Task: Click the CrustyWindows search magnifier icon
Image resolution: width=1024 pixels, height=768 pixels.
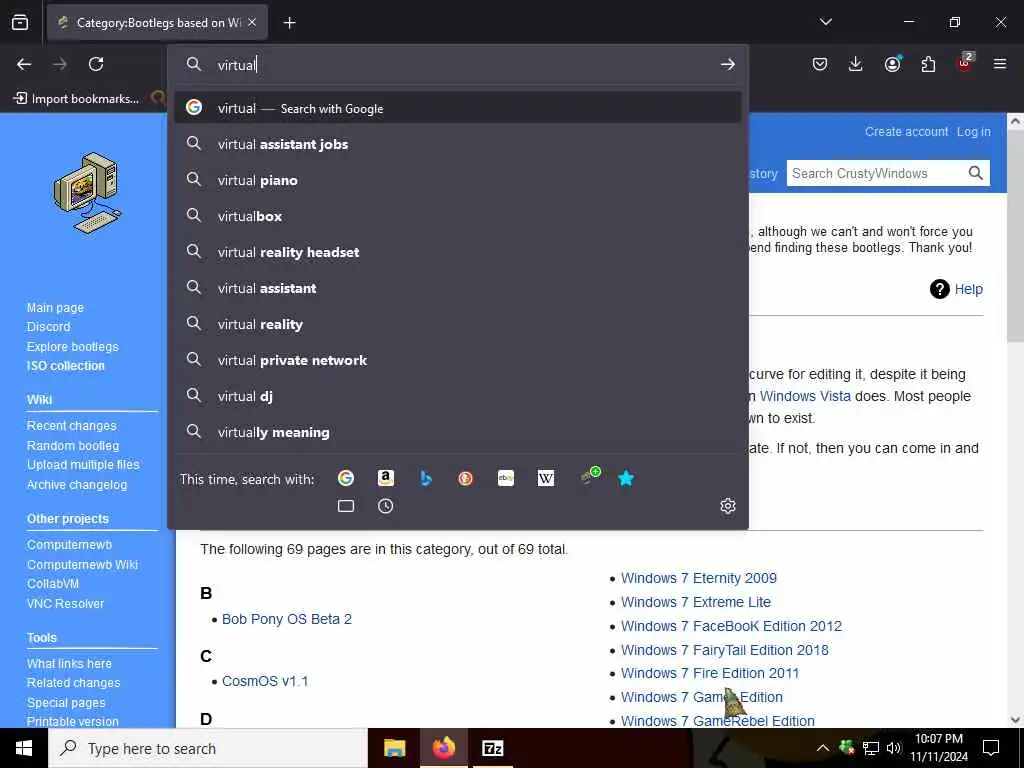Action: 975,173
